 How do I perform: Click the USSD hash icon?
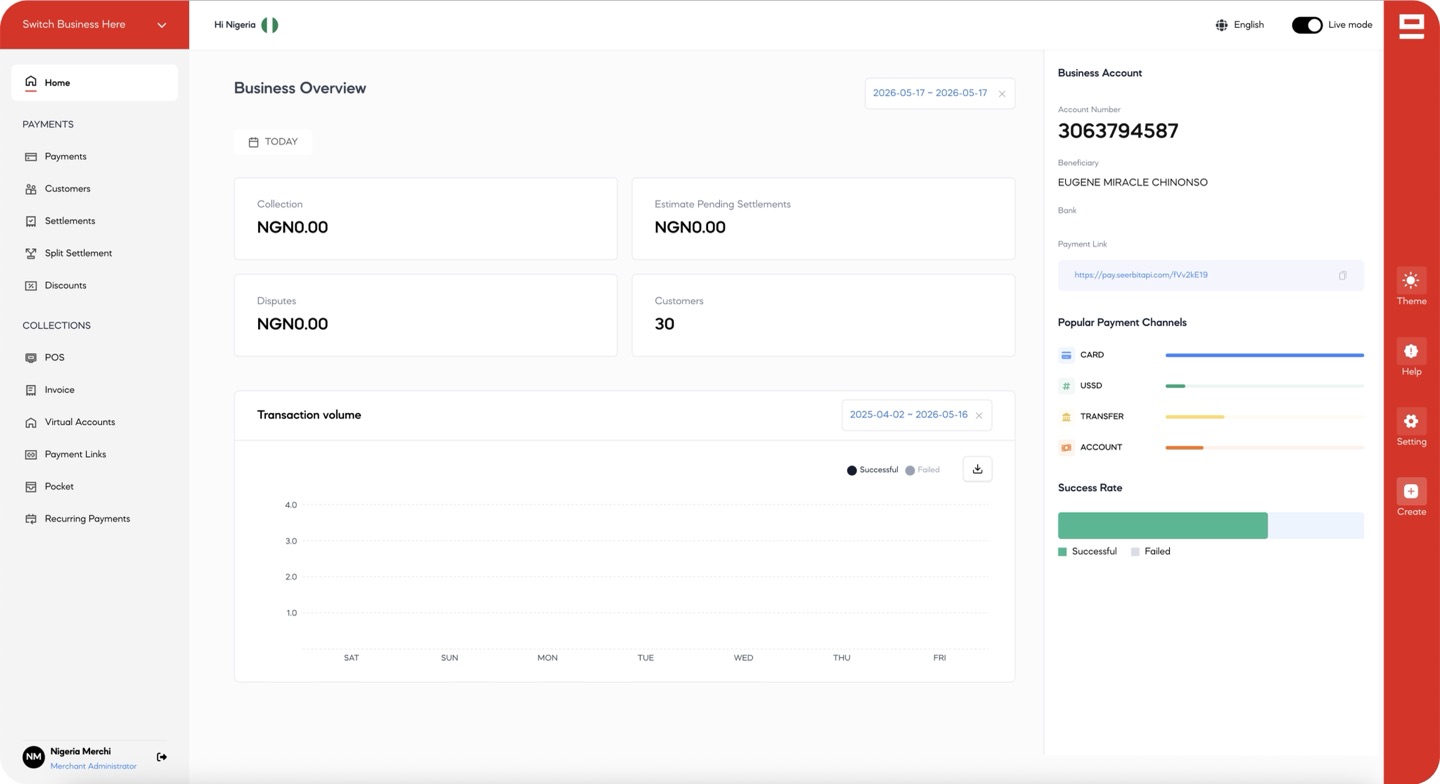click(1066, 386)
